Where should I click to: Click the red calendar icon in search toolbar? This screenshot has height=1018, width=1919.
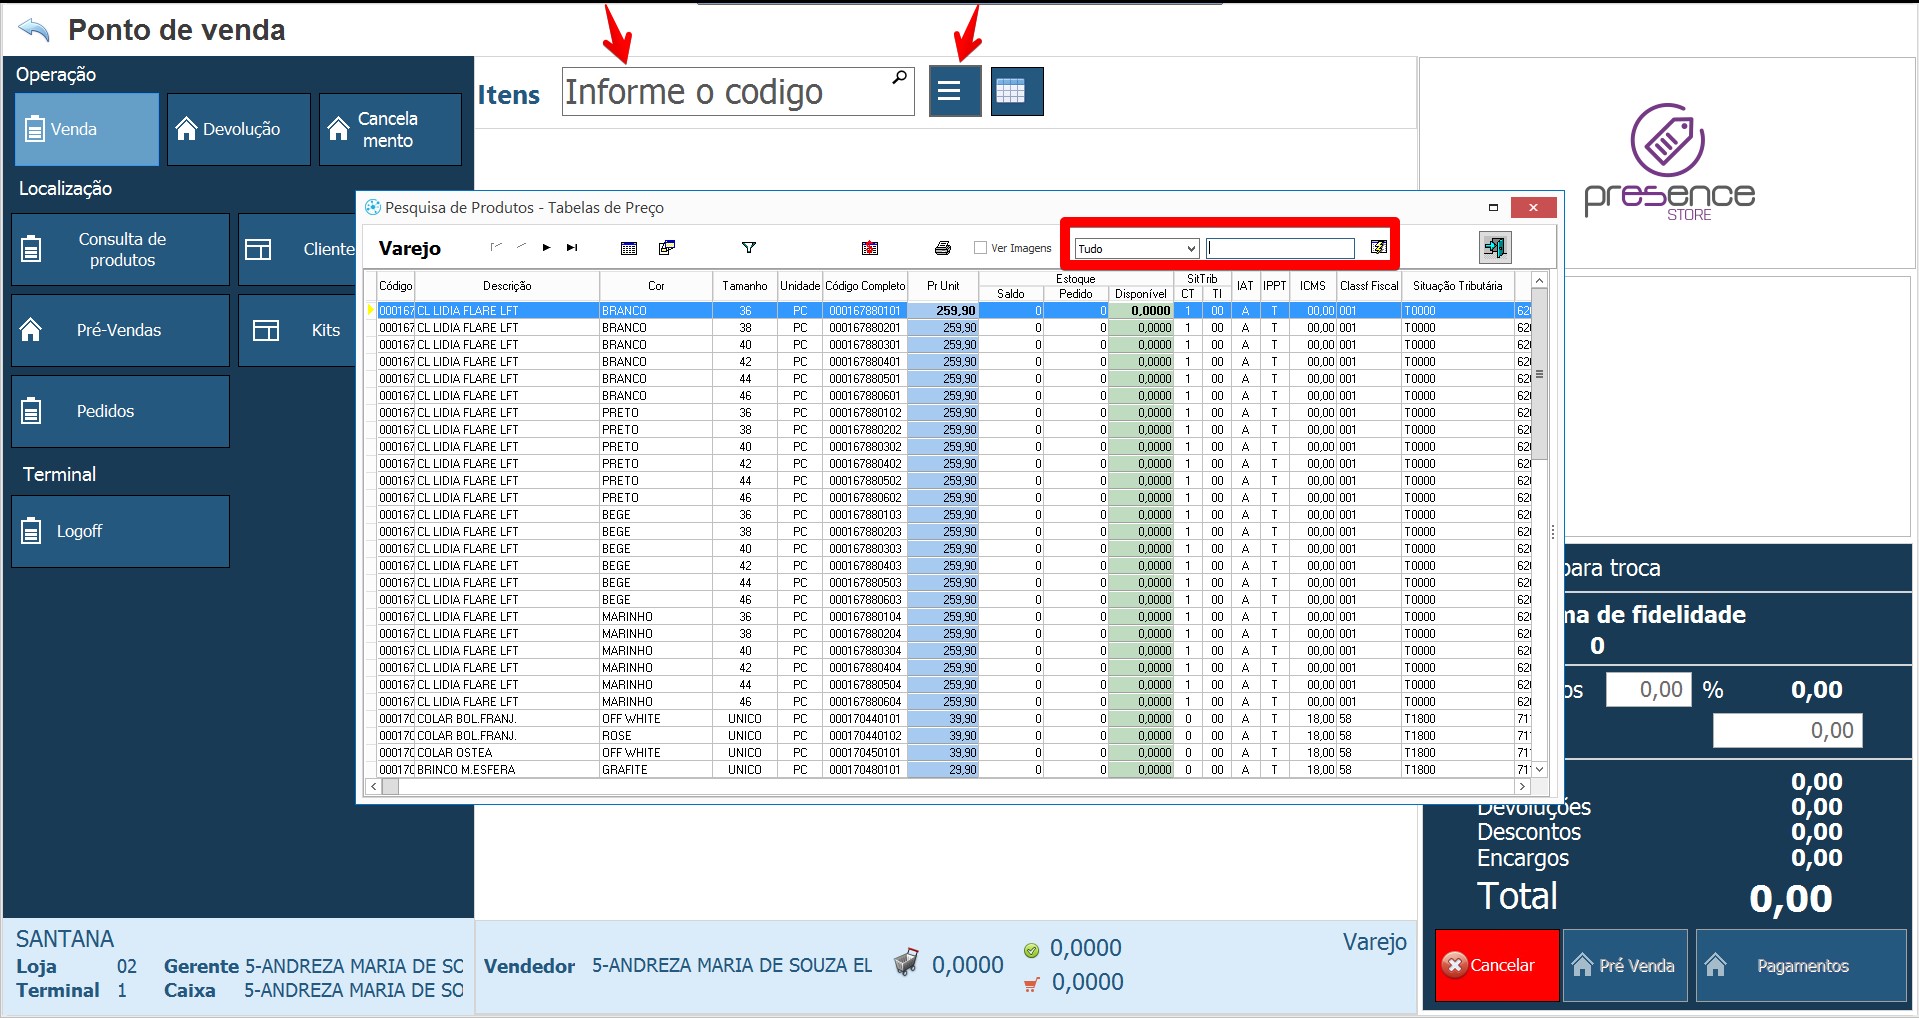[x=870, y=248]
